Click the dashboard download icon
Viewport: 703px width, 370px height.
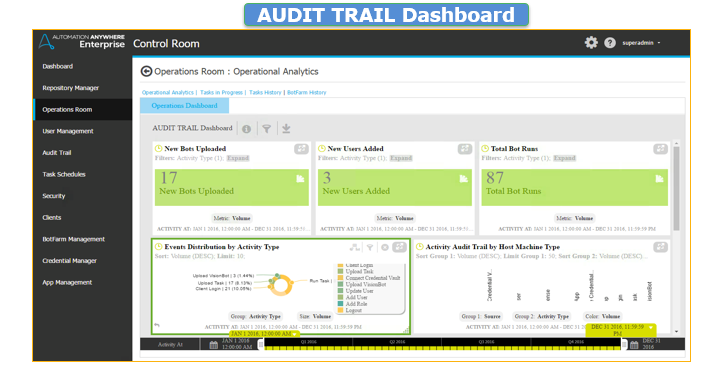coord(286,129)
